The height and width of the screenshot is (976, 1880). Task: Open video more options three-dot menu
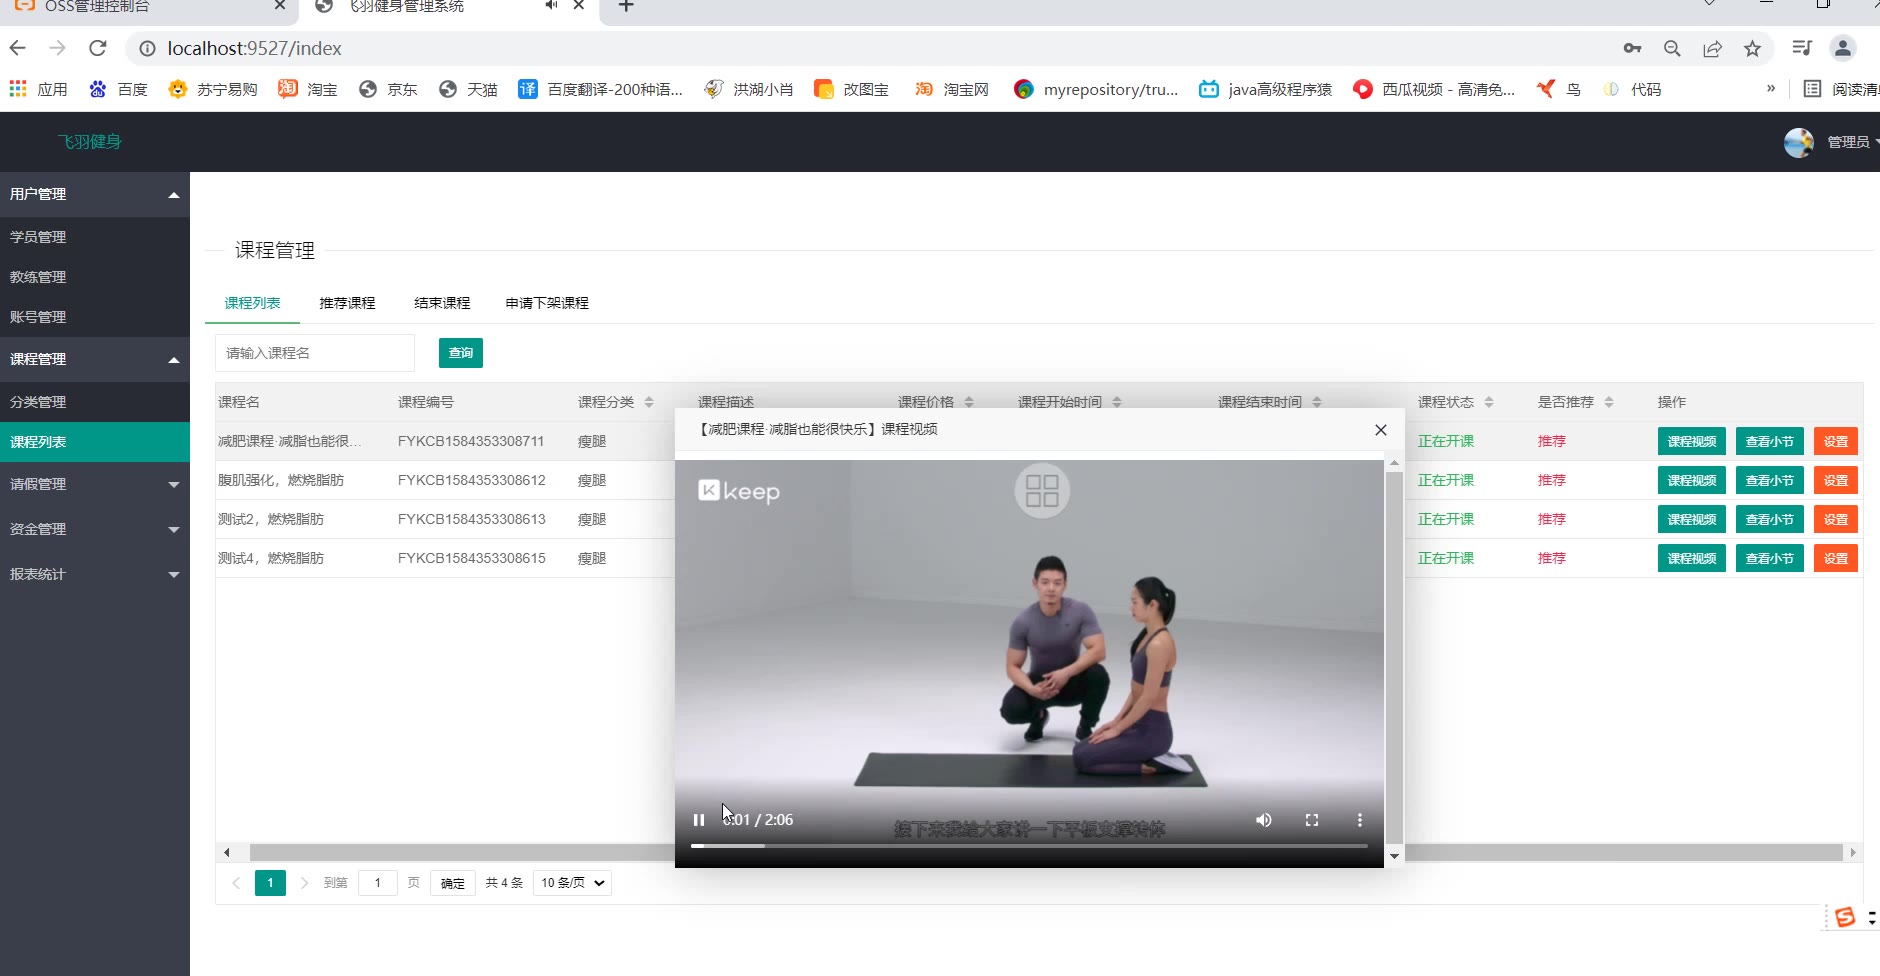(1359, 820)
